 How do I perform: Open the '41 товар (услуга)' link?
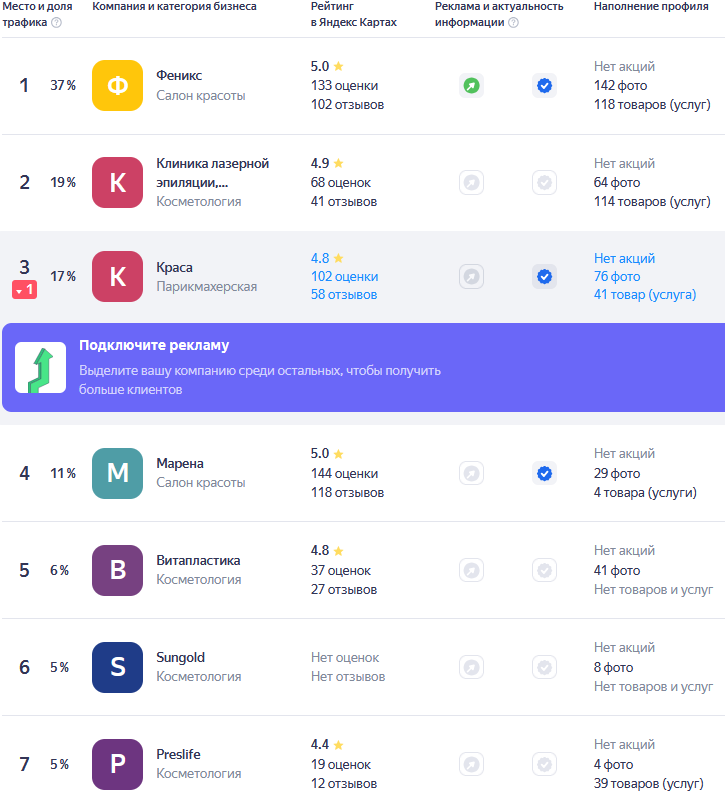(x=645, y=294)
